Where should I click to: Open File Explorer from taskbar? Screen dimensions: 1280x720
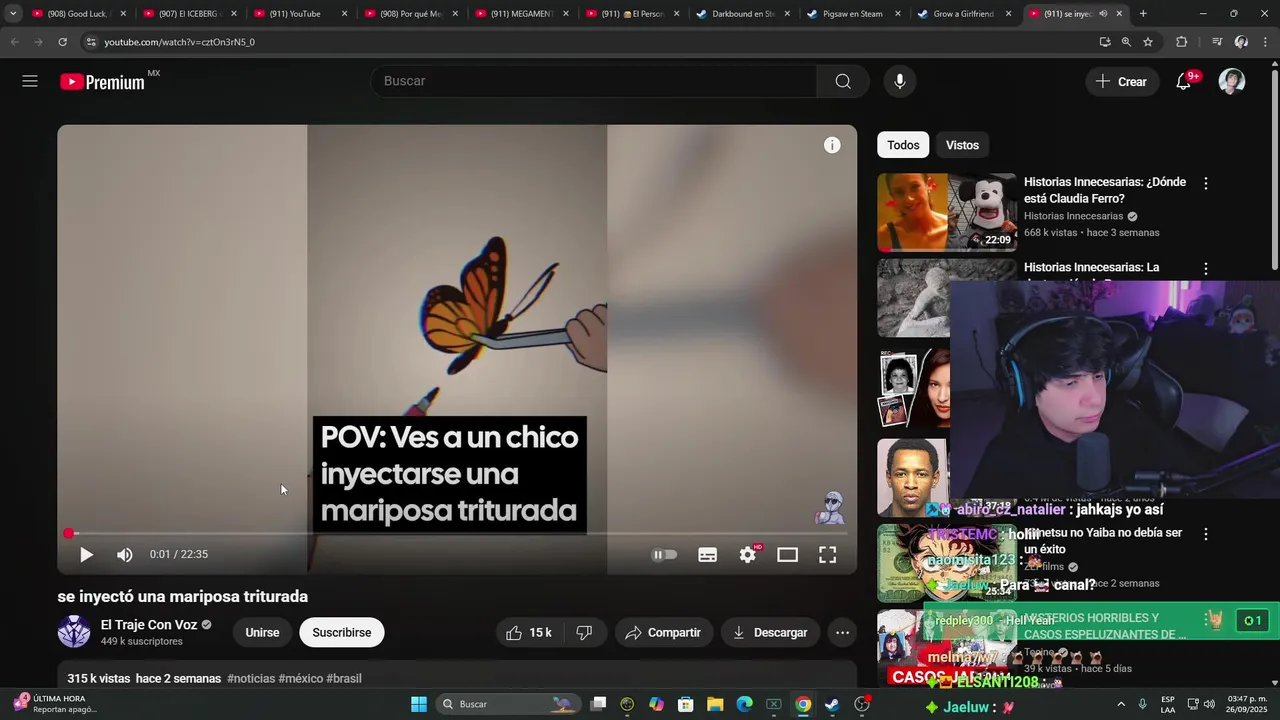click(715, 704)
